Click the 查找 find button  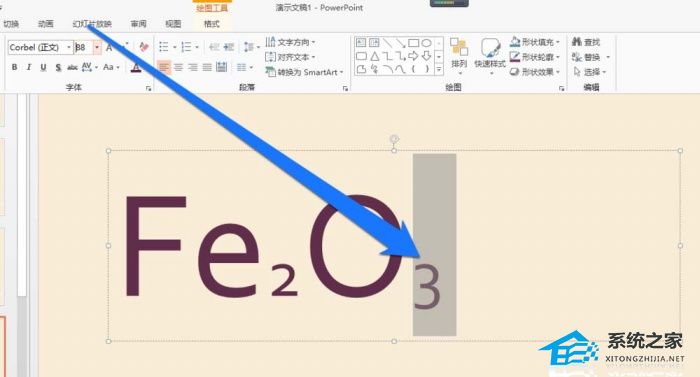tap(586, 42)
